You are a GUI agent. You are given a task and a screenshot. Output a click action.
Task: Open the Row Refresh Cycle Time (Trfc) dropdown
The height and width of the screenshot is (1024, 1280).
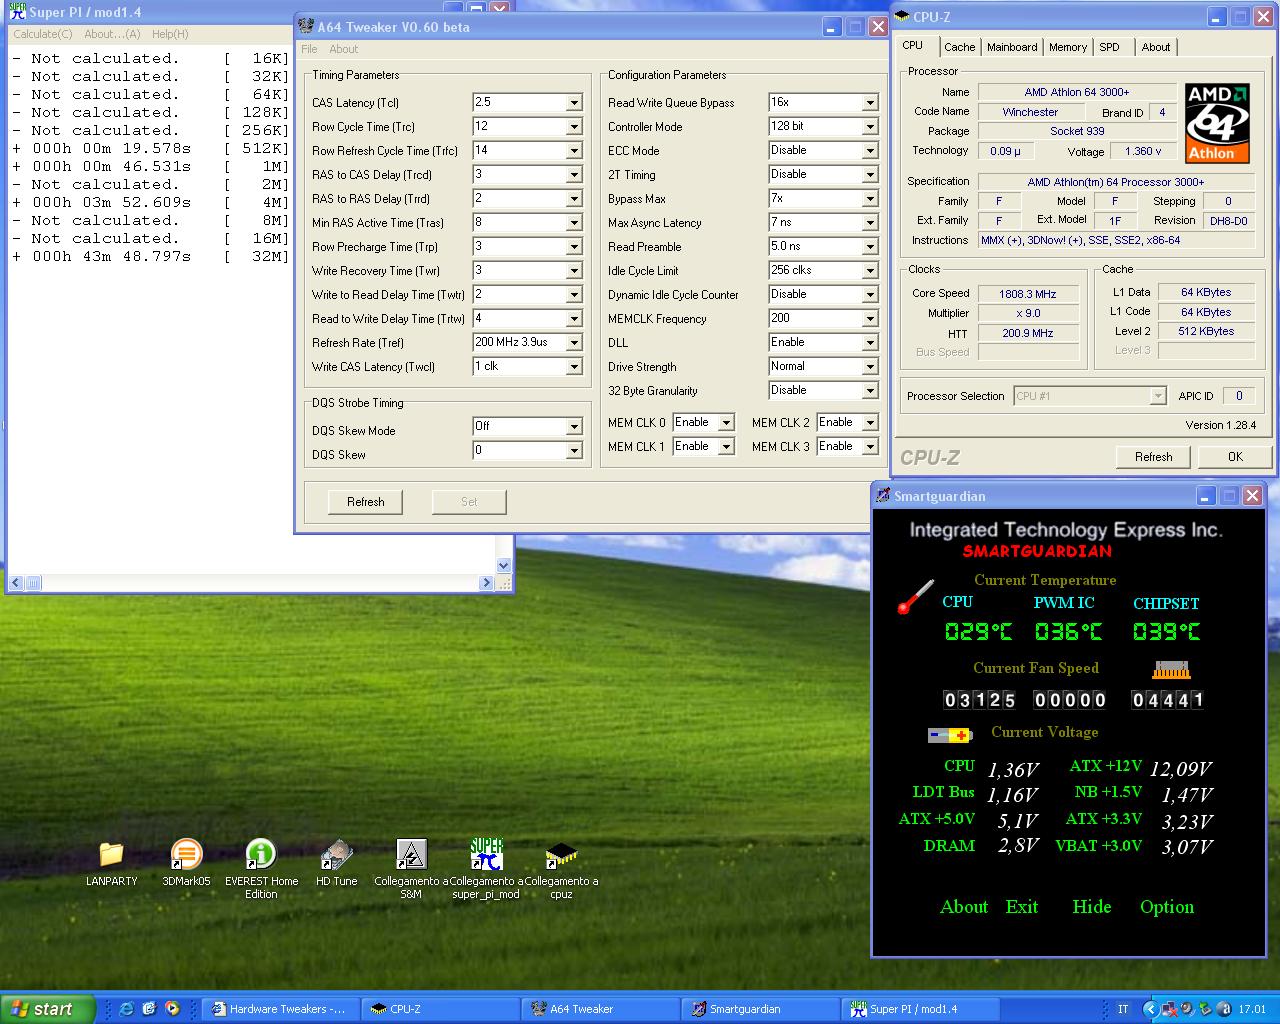(x=574, y=151)
